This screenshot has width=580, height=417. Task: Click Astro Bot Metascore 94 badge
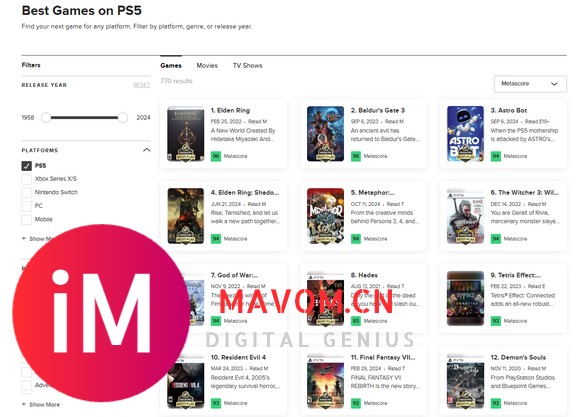click(x=496, y=156)
